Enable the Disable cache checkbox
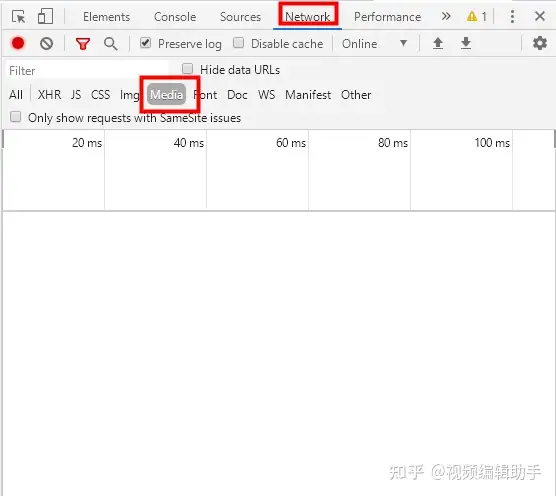The image size is (556, 496). [239, 43]
